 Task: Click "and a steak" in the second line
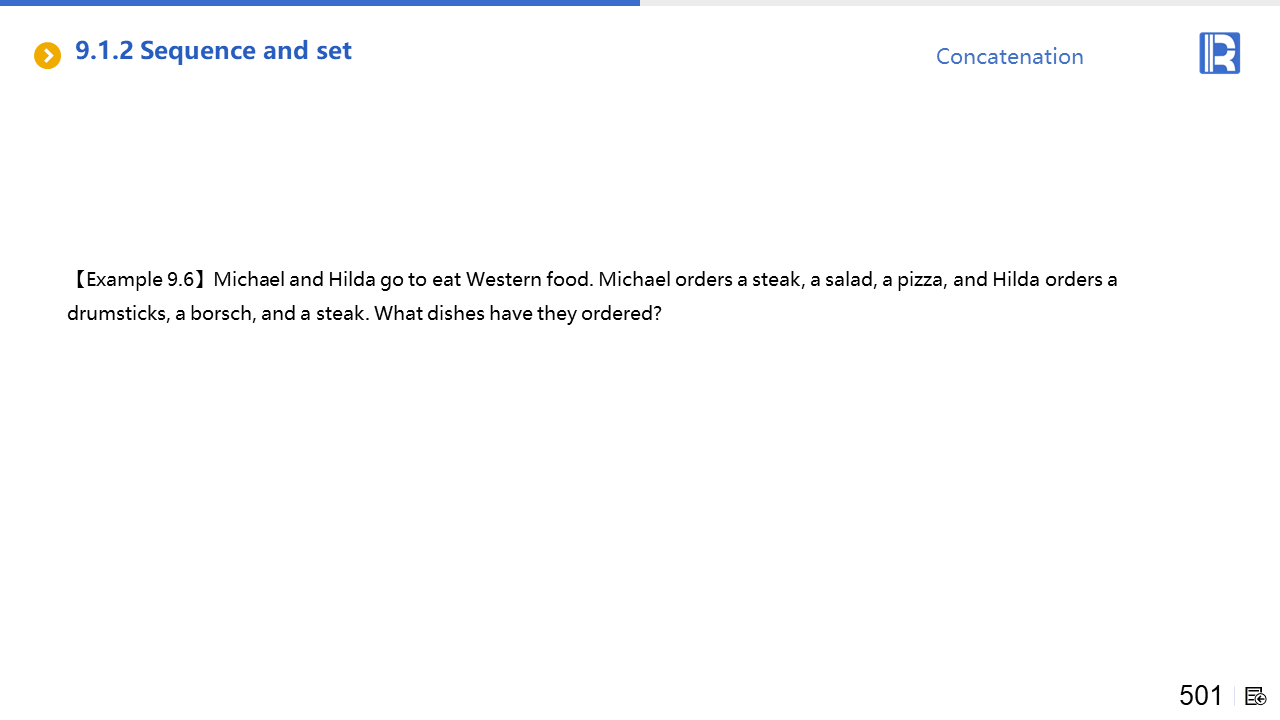(x=313, y=313)
